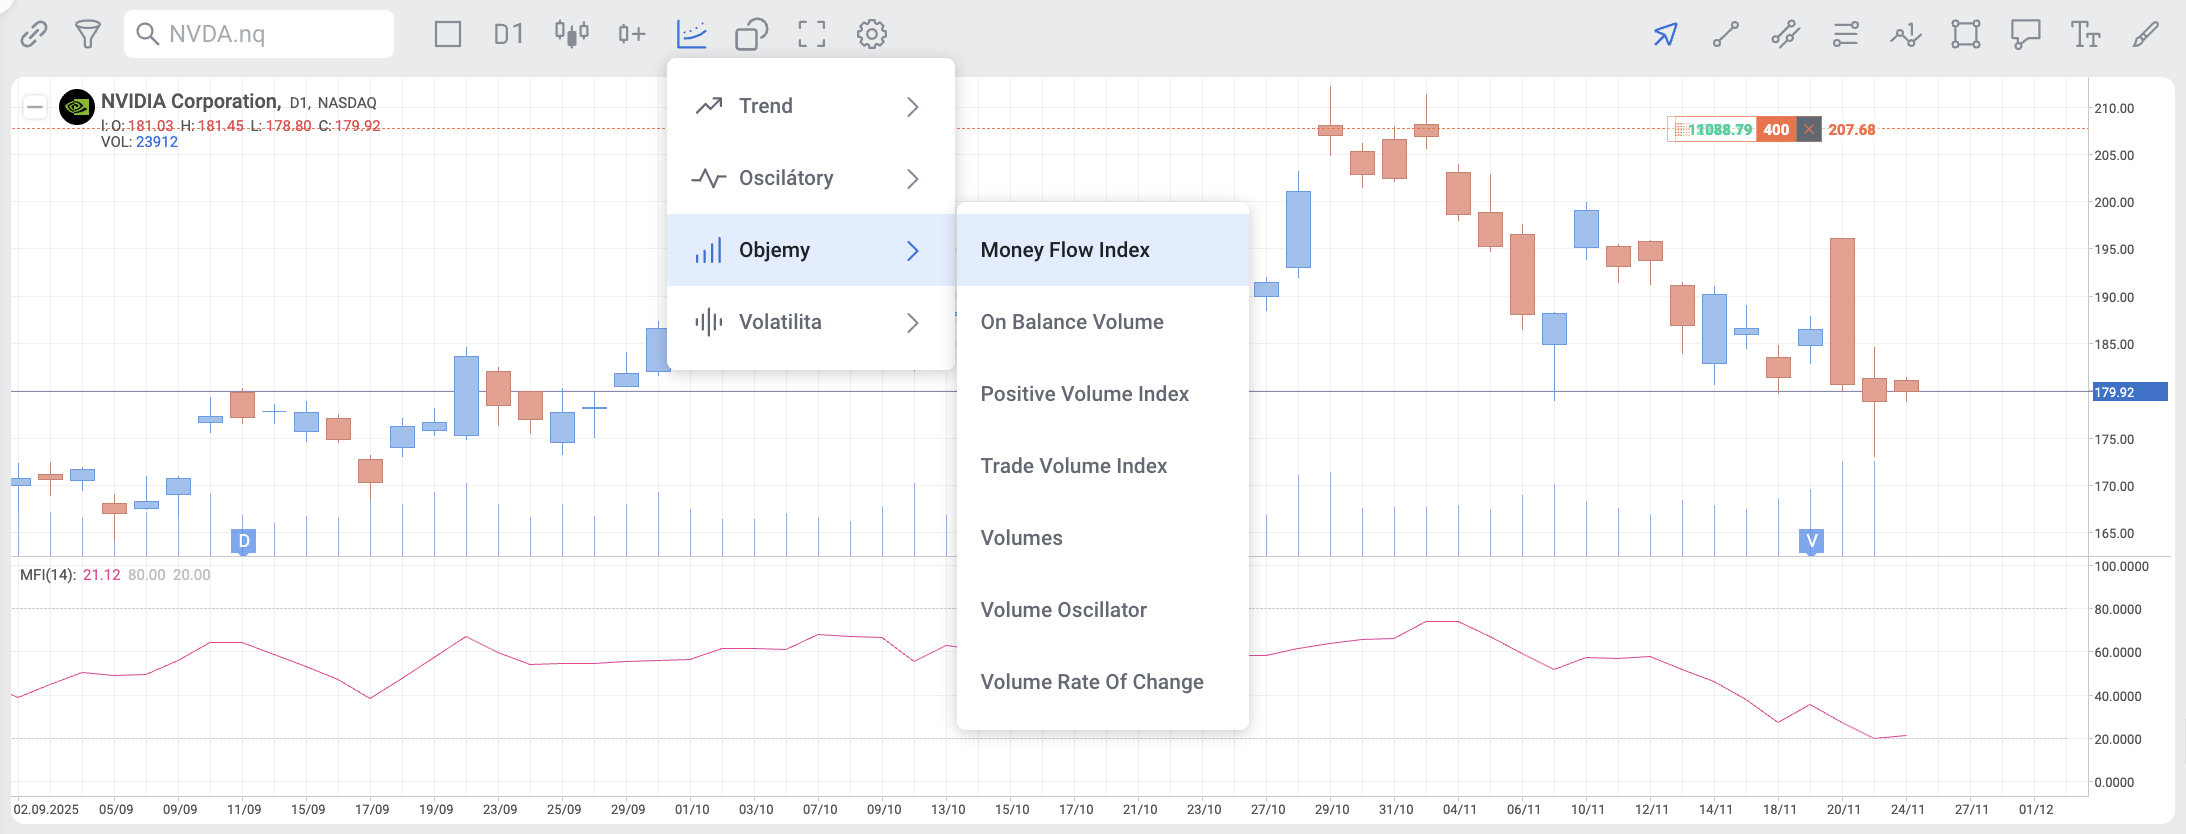Click the NVIDIA Corporation title
Image resolution: width=2186 pixels, height=834 pixels.
click(190, 101)
